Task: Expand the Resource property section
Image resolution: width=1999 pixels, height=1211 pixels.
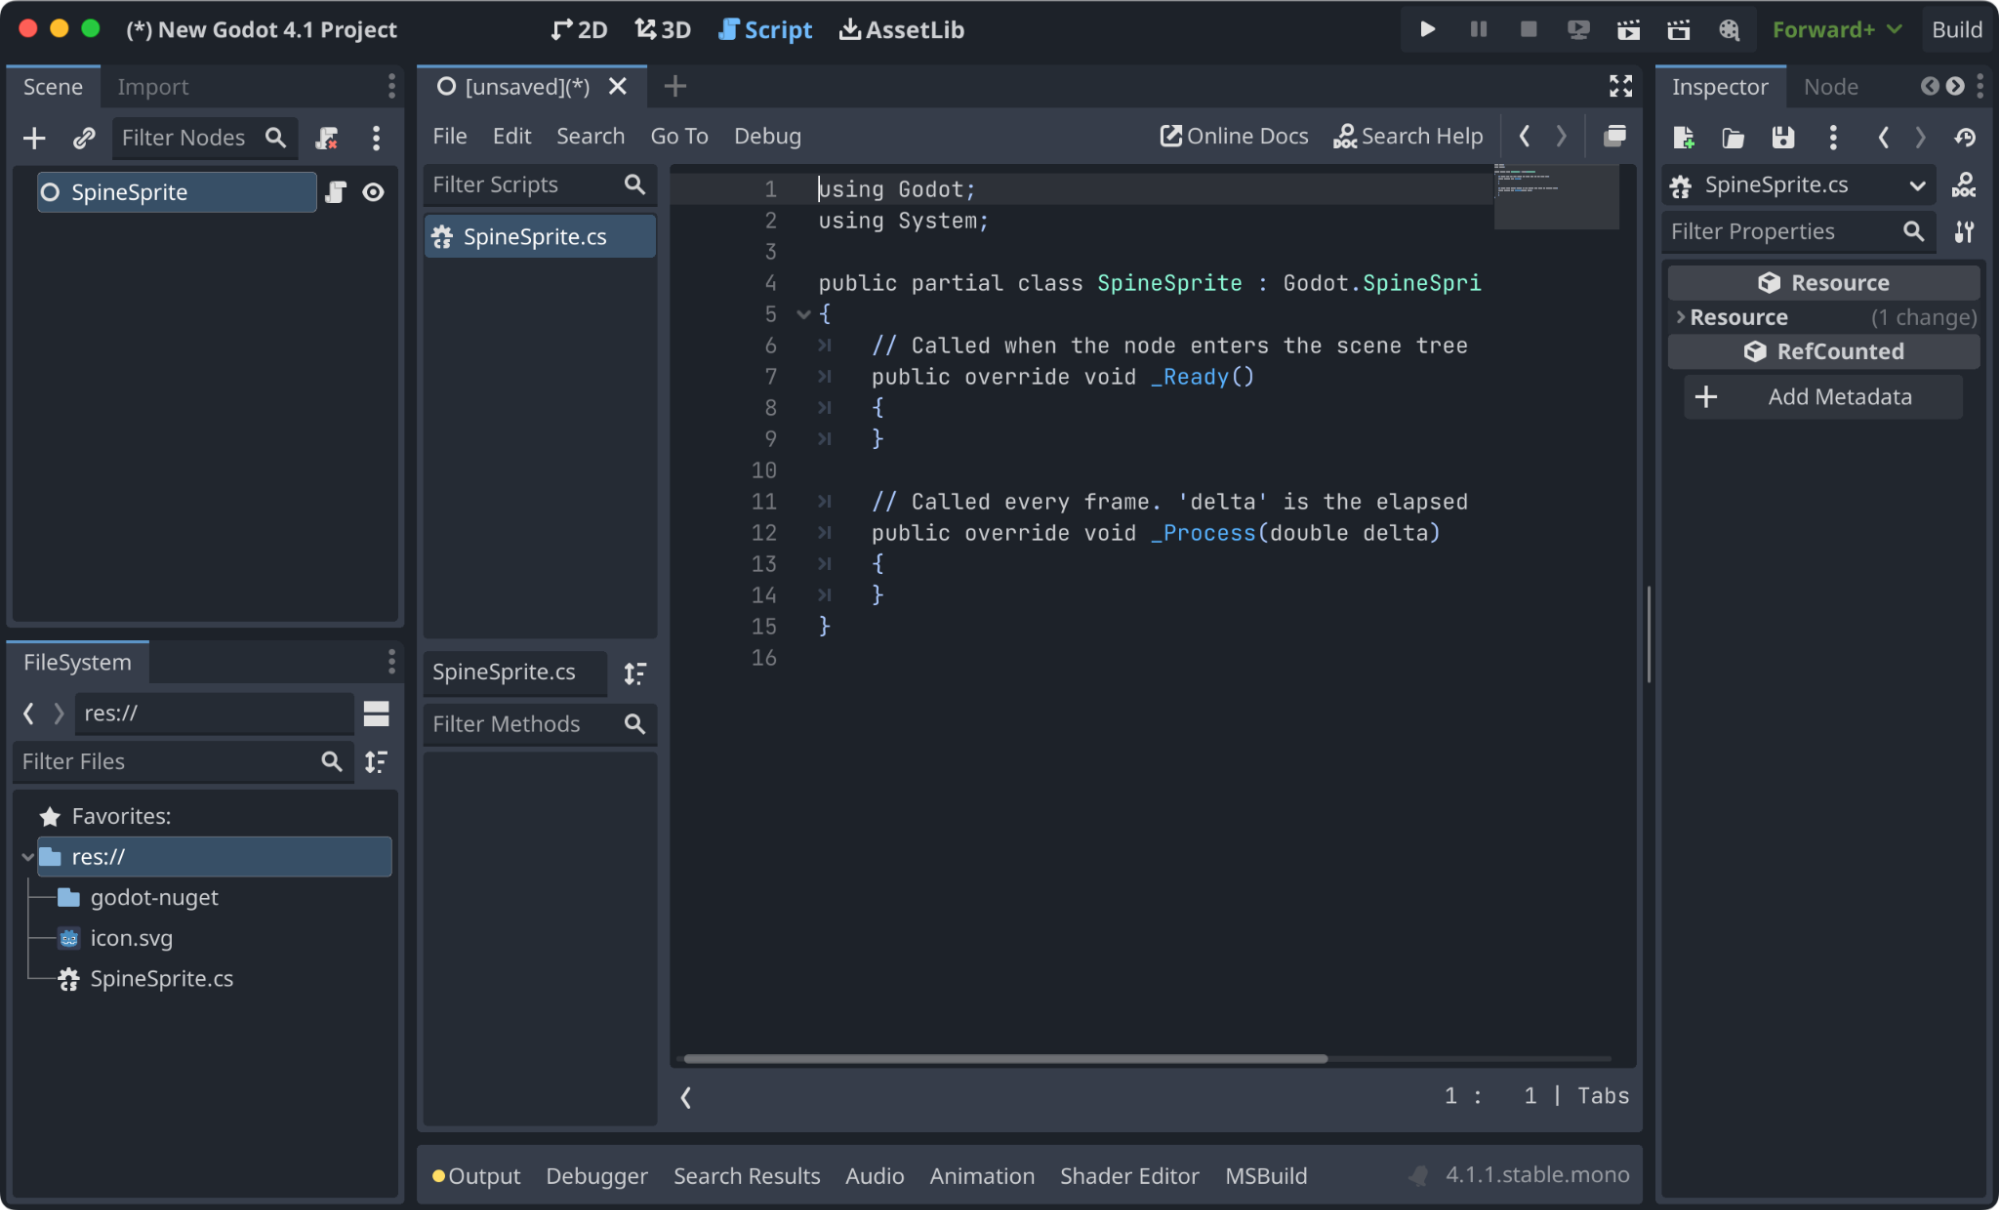Action: [x=1737, y=317]
